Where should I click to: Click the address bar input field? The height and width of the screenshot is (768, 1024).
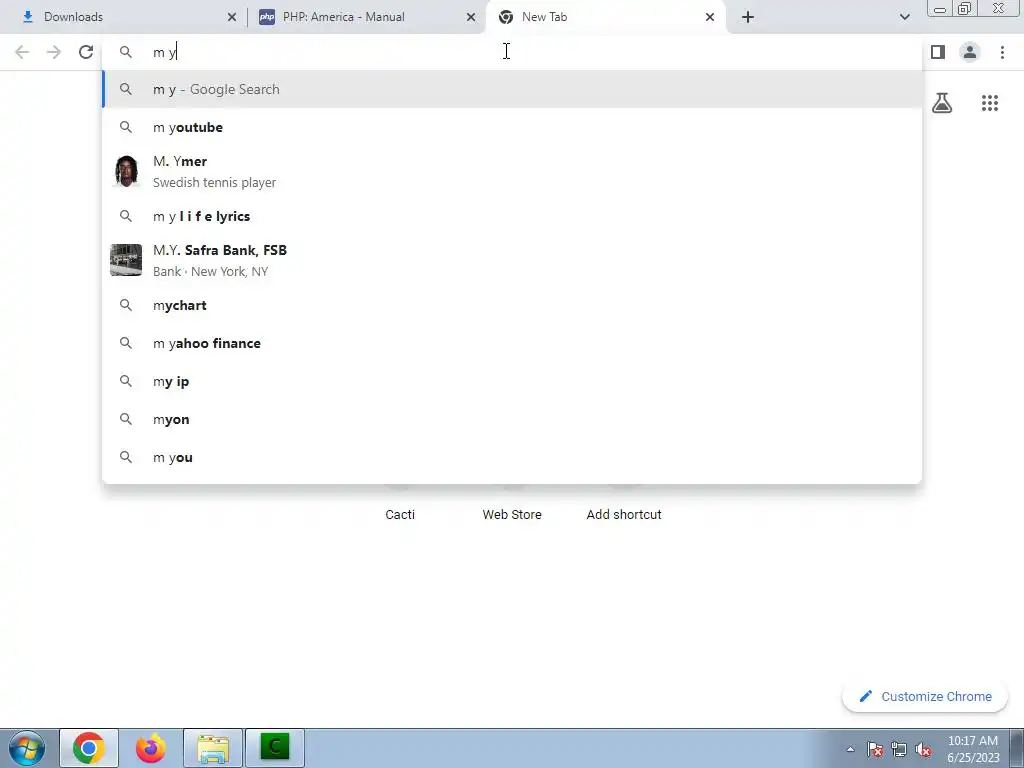pos(512,52)
